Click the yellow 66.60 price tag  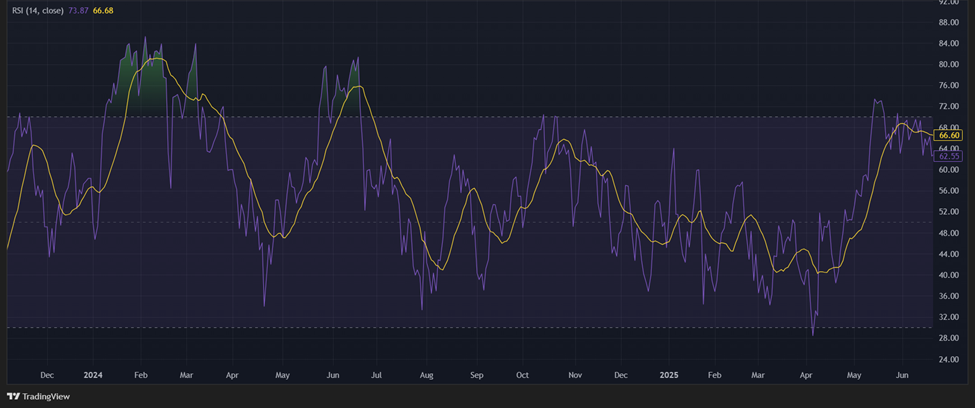click(949, 135)
